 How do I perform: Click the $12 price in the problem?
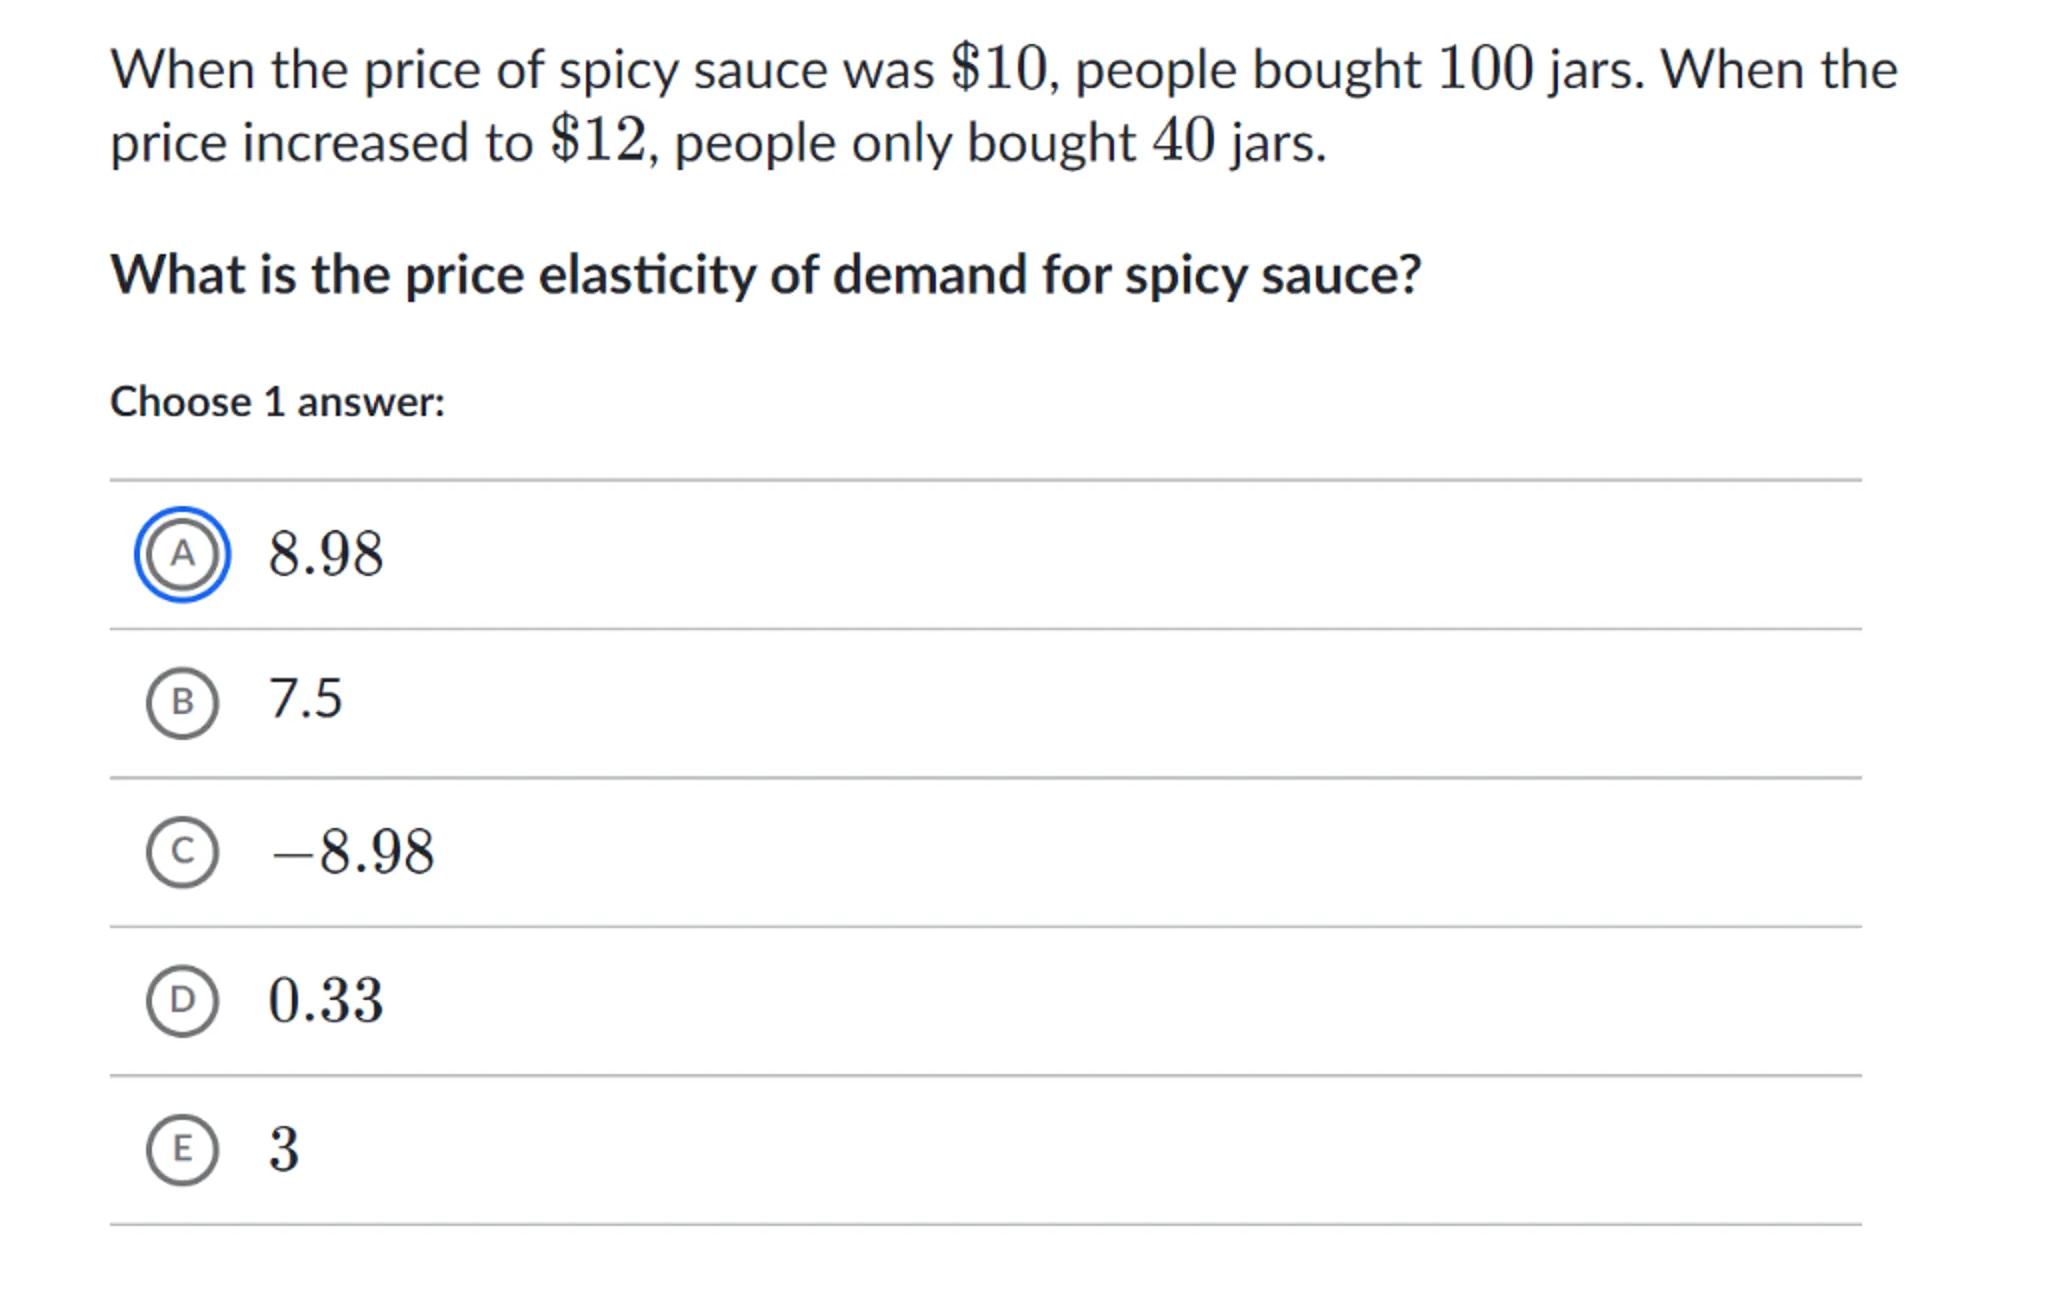599,141
